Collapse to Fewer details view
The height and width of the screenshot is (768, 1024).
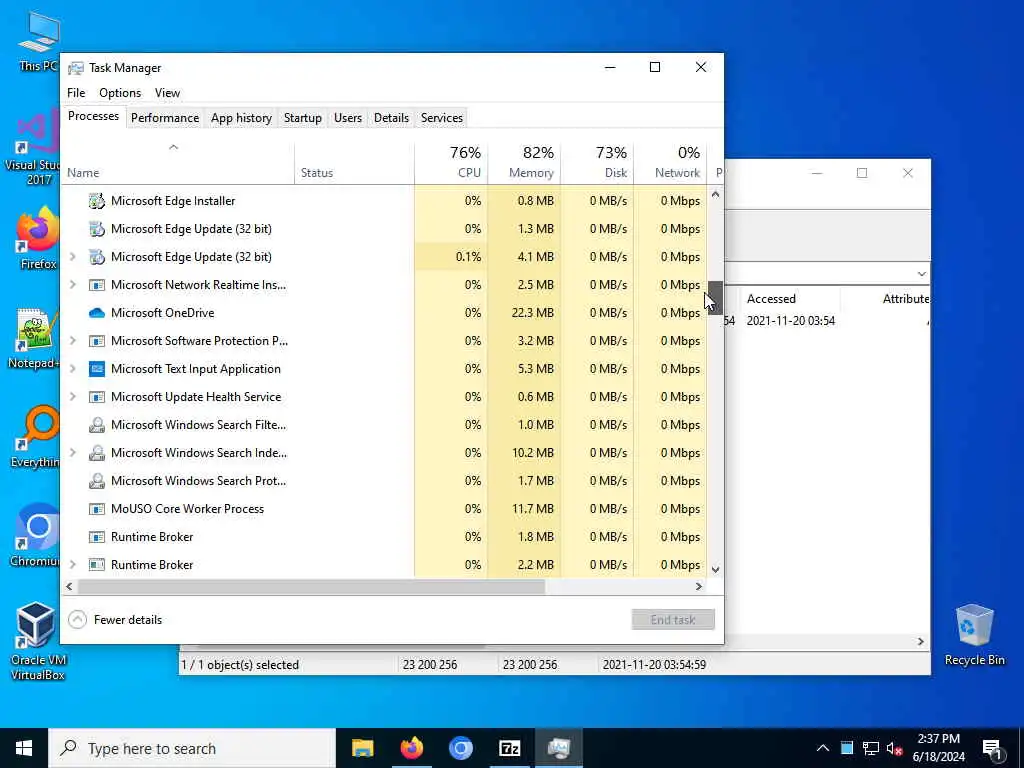[x=116, y=620]
